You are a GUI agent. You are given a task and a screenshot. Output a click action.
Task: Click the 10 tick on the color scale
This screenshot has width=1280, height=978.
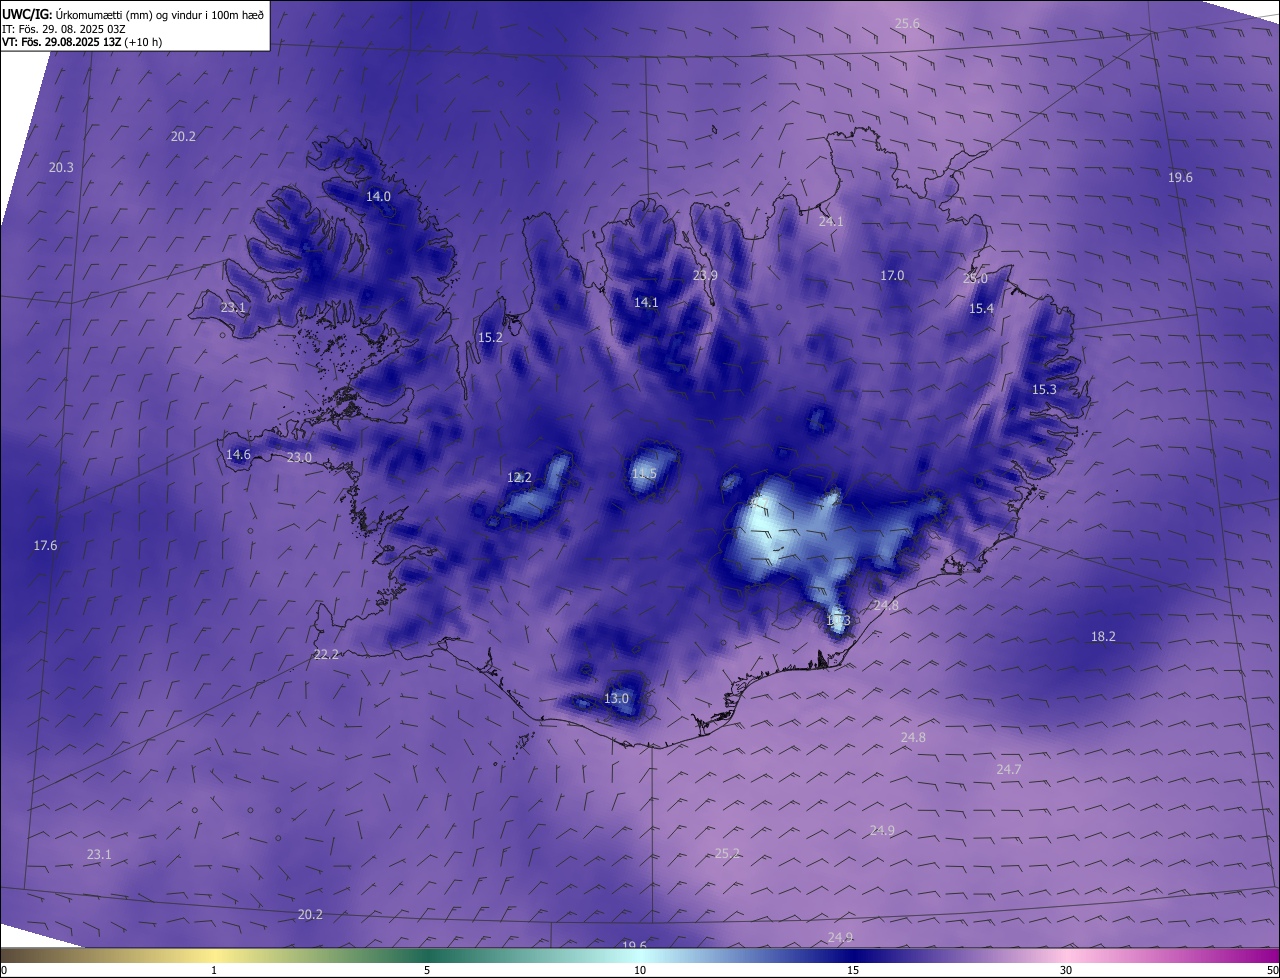640,970
